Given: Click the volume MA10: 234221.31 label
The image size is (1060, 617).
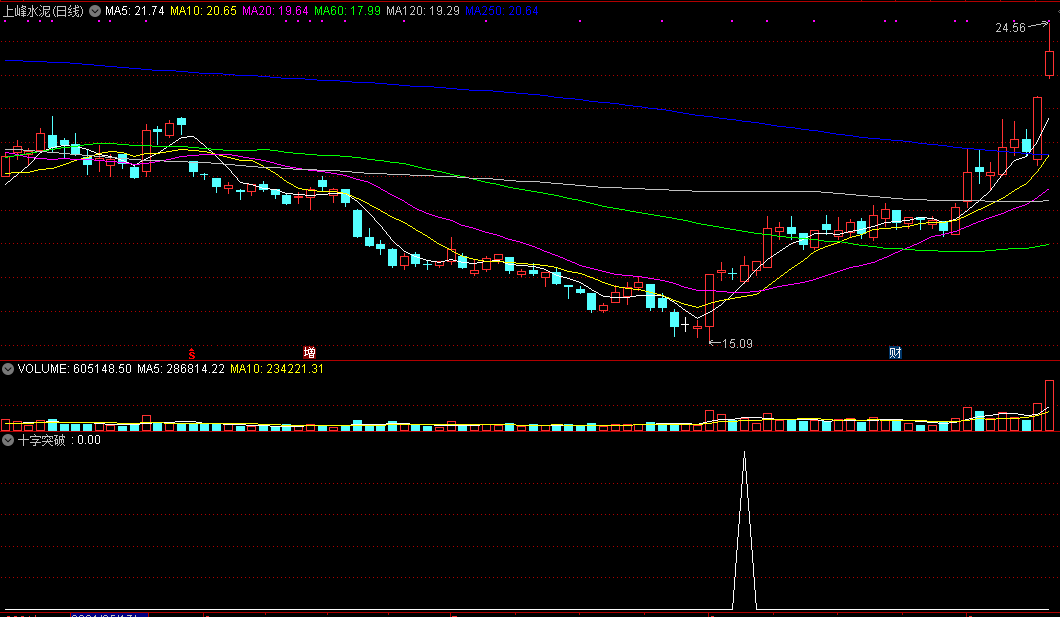Looking at the screenshot, I should click(x=276, y=369).
